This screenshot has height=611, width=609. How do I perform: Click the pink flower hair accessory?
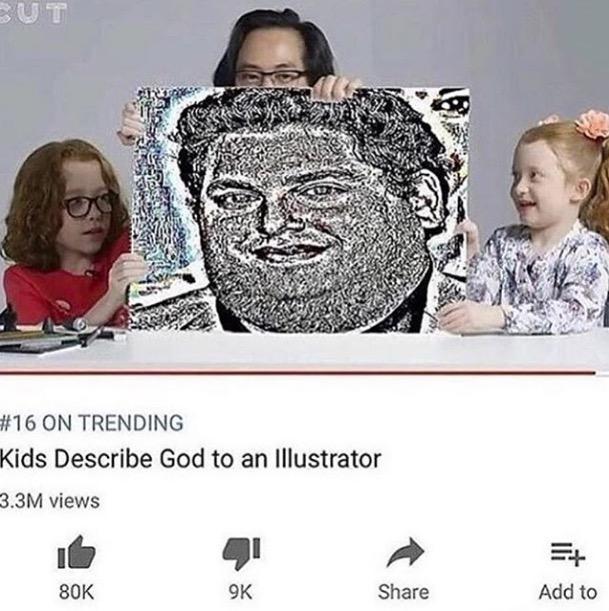[x=593, y=125]
